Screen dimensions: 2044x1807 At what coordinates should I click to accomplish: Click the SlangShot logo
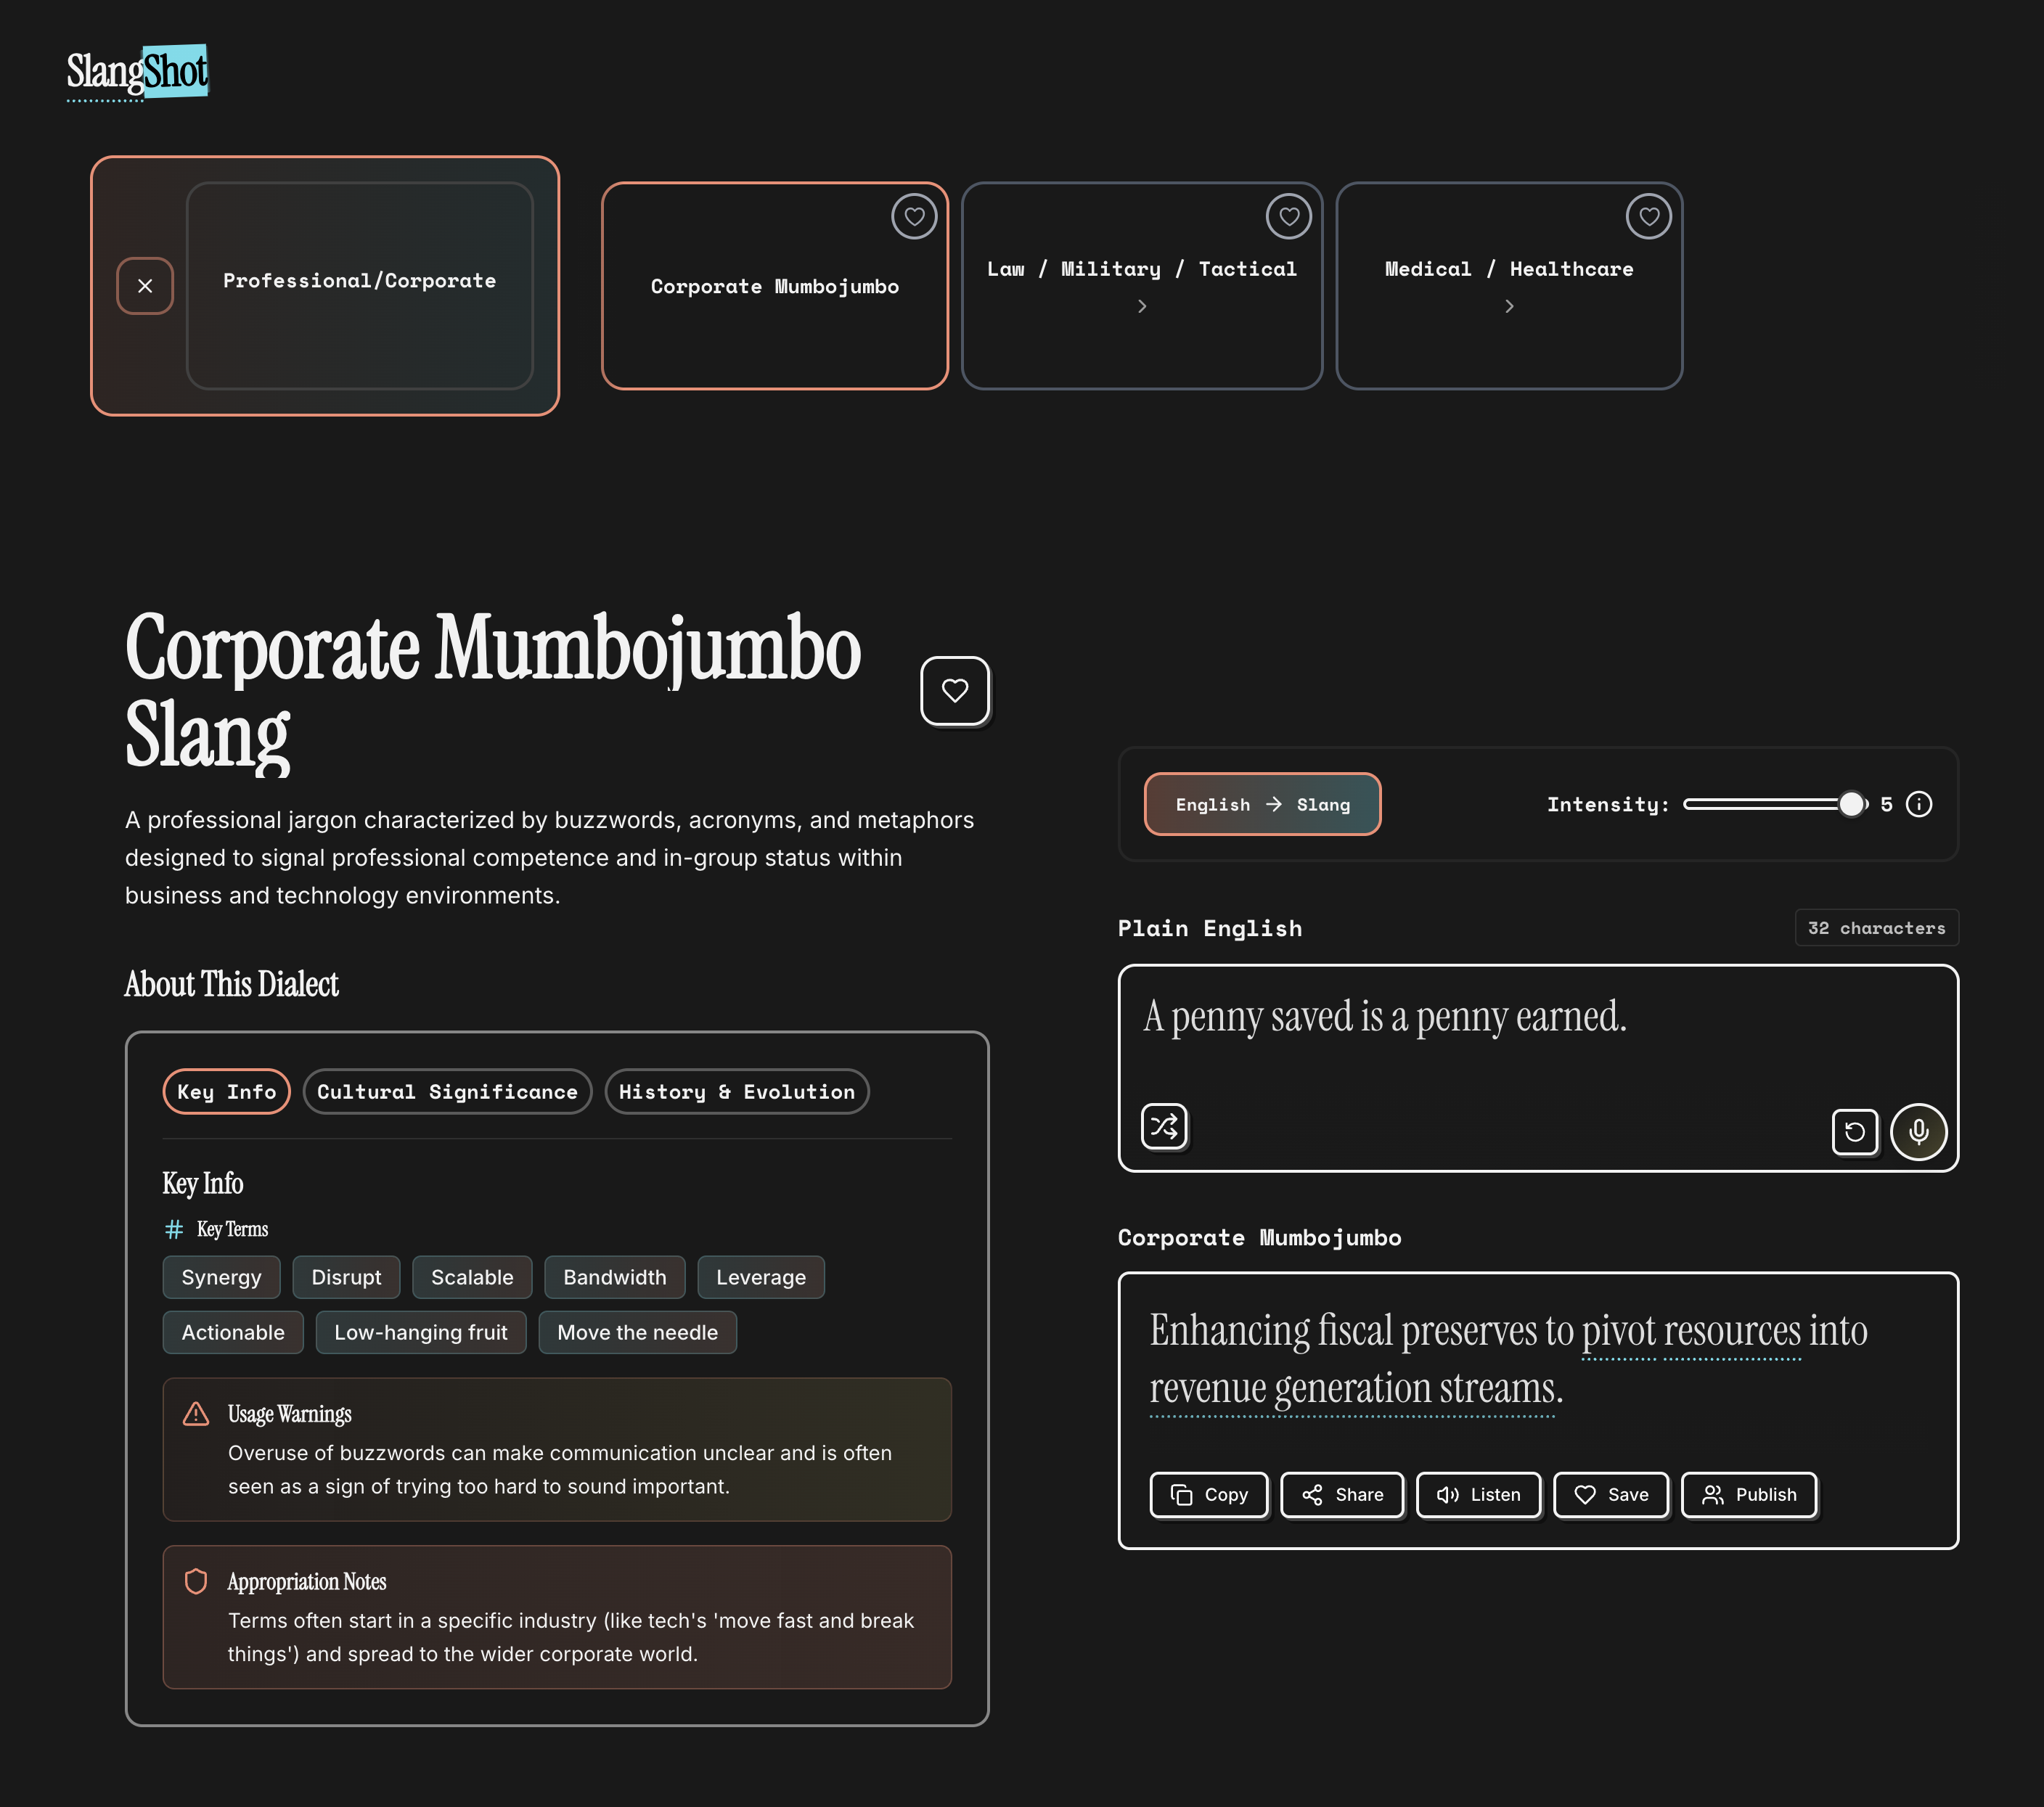(x=137, y=72)
